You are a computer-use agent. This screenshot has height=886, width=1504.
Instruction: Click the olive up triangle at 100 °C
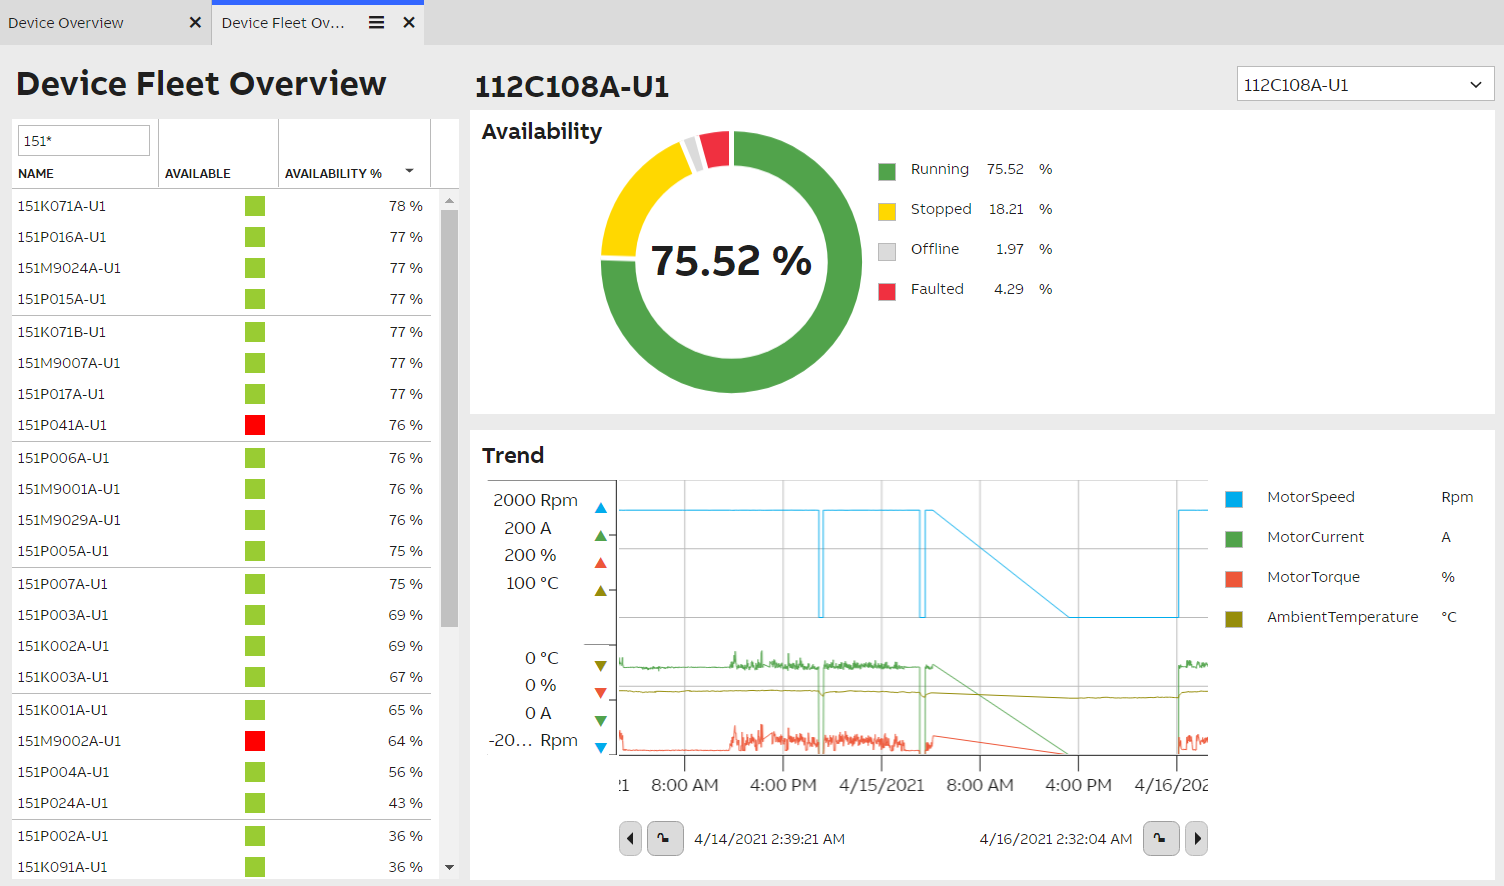601,591
